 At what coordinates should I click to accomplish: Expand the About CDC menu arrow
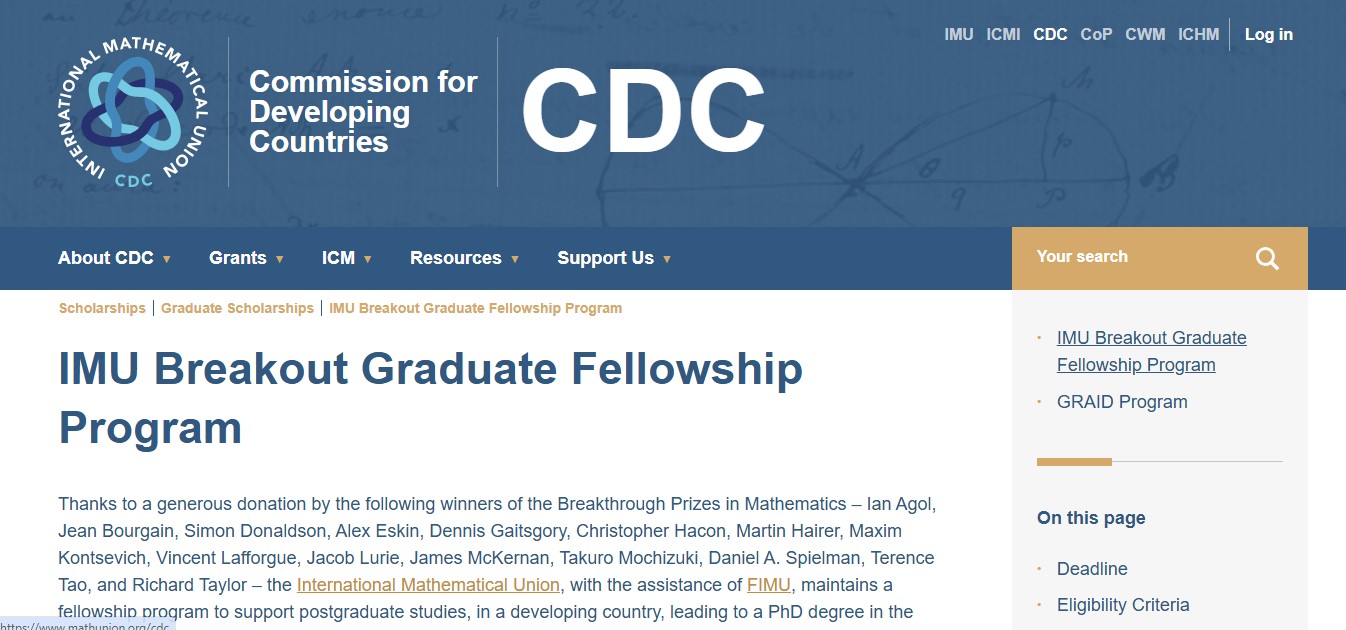click(167, 259)
